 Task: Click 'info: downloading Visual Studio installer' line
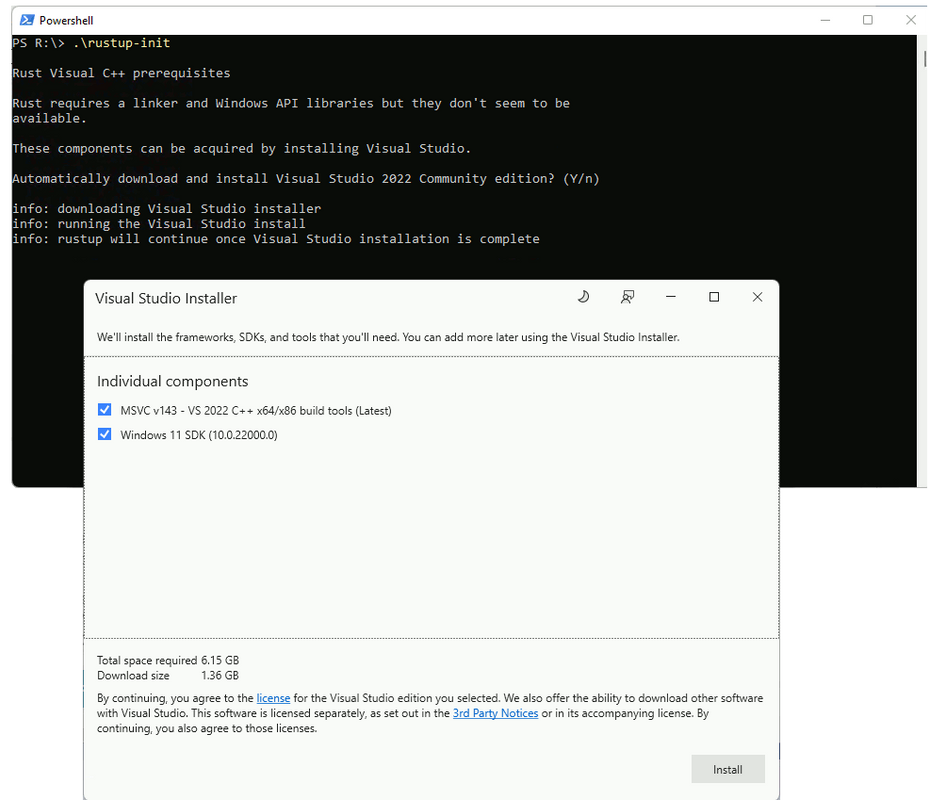click(166, 209)
